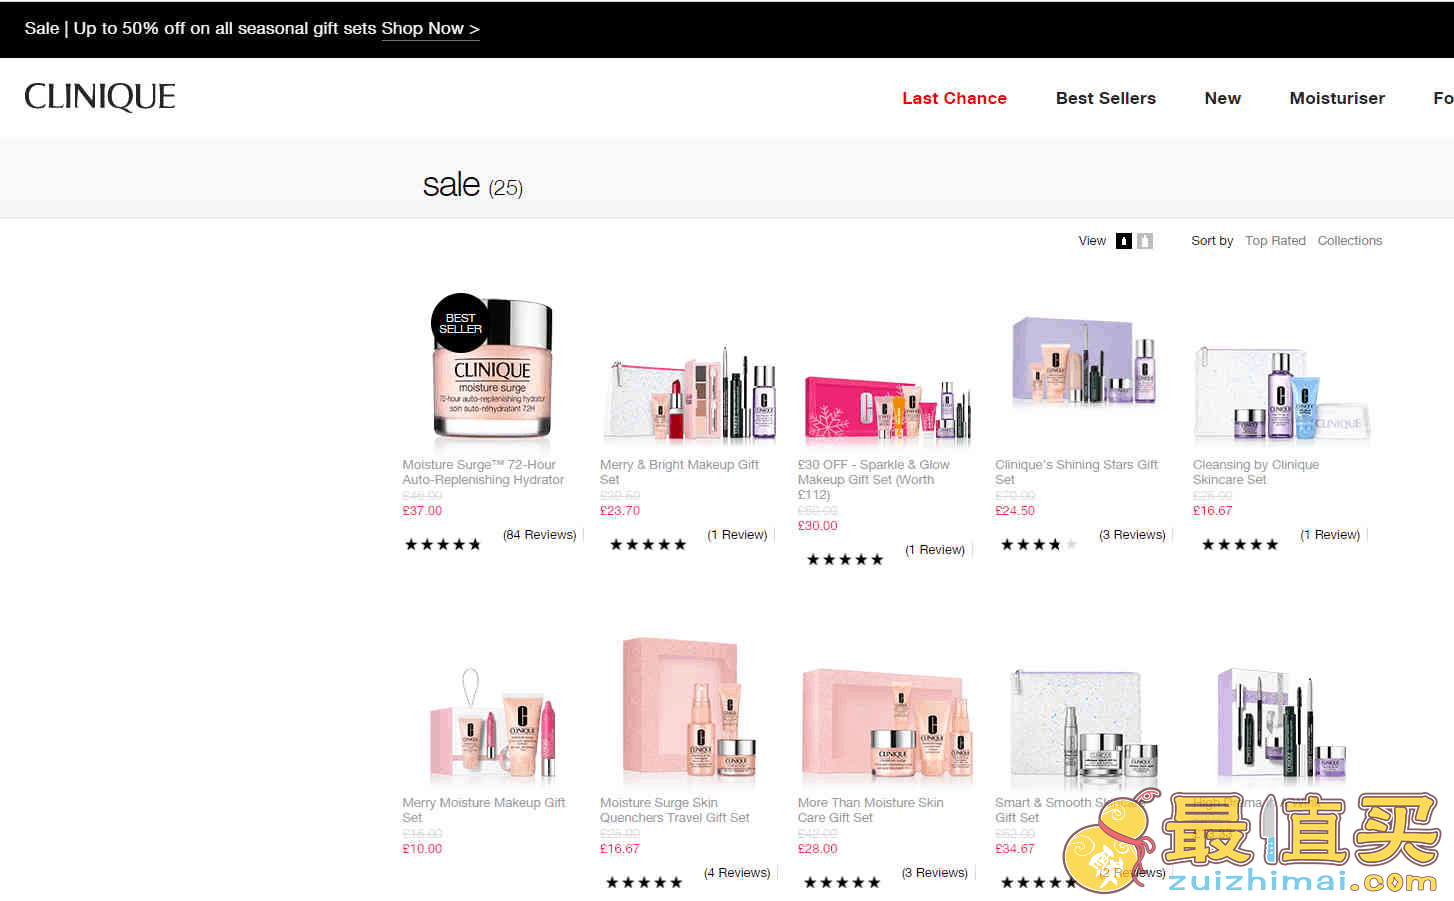Click star rating under Sparkle & Glow Makeup Set
Viewport: 1454px width, 901px height.
tap(845, 560)
